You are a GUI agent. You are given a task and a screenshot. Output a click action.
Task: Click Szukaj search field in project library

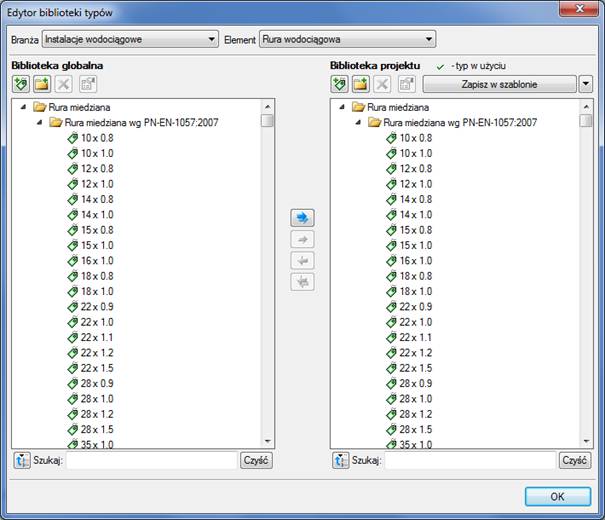click(x=471, y=460)
